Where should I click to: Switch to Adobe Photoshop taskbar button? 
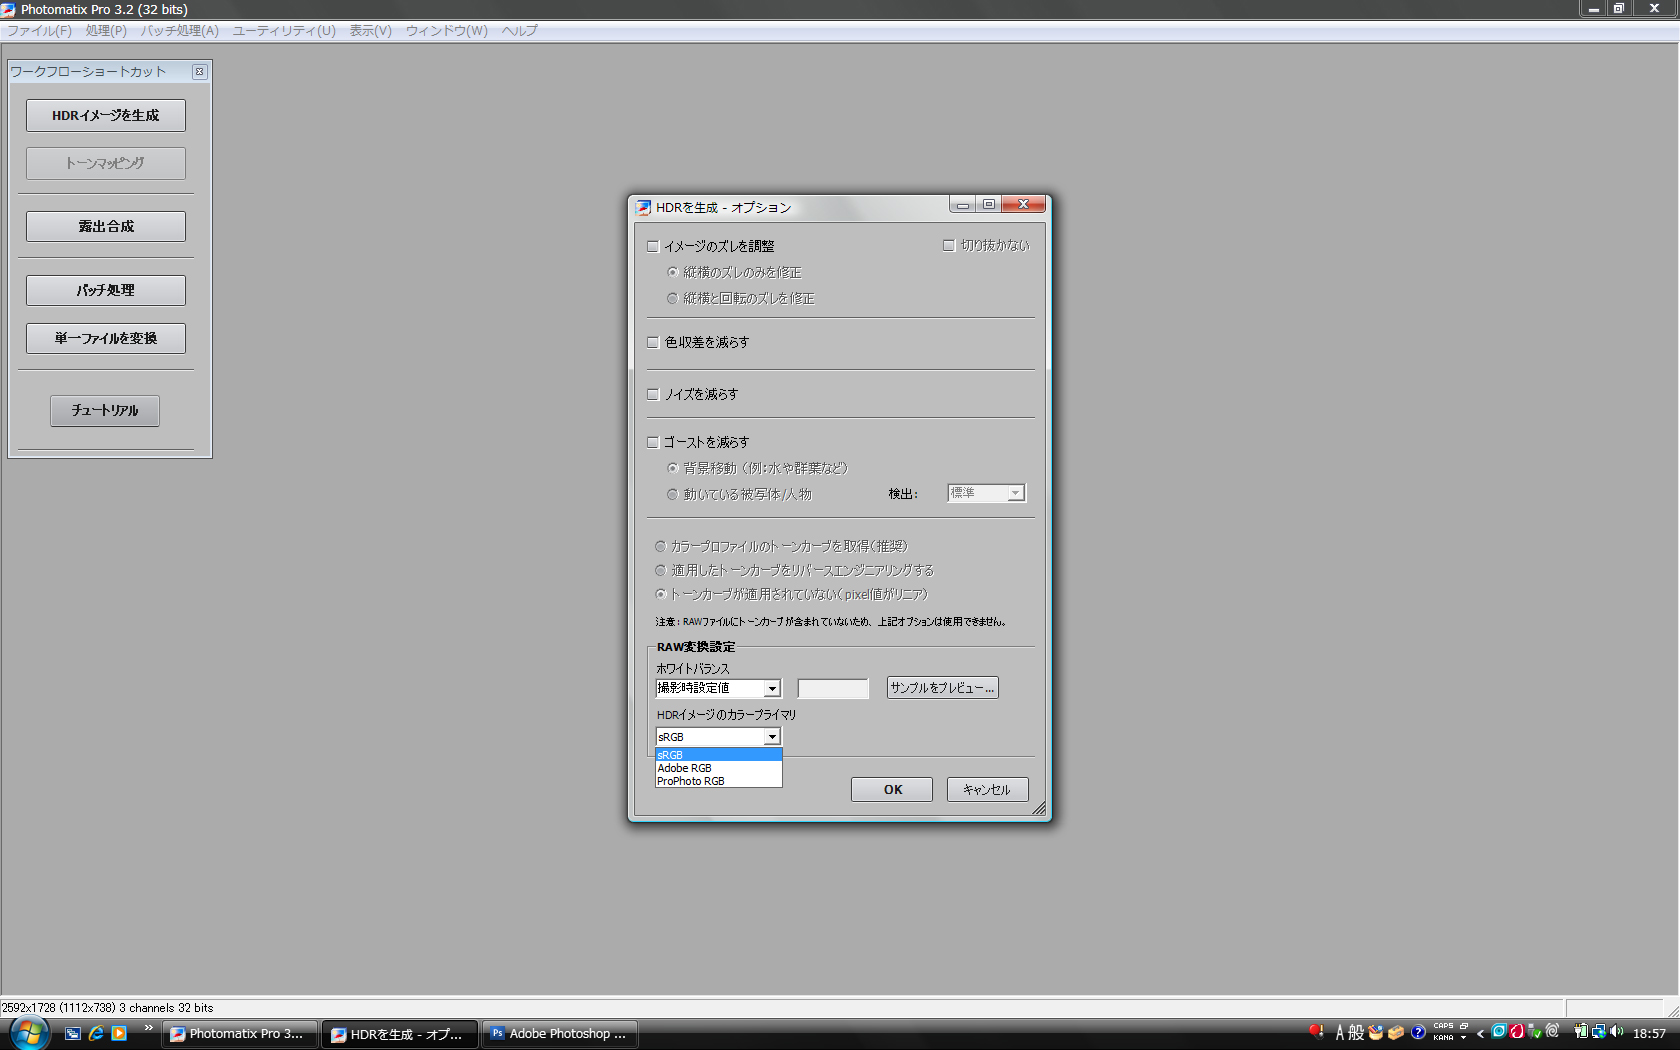point(560,1034)
